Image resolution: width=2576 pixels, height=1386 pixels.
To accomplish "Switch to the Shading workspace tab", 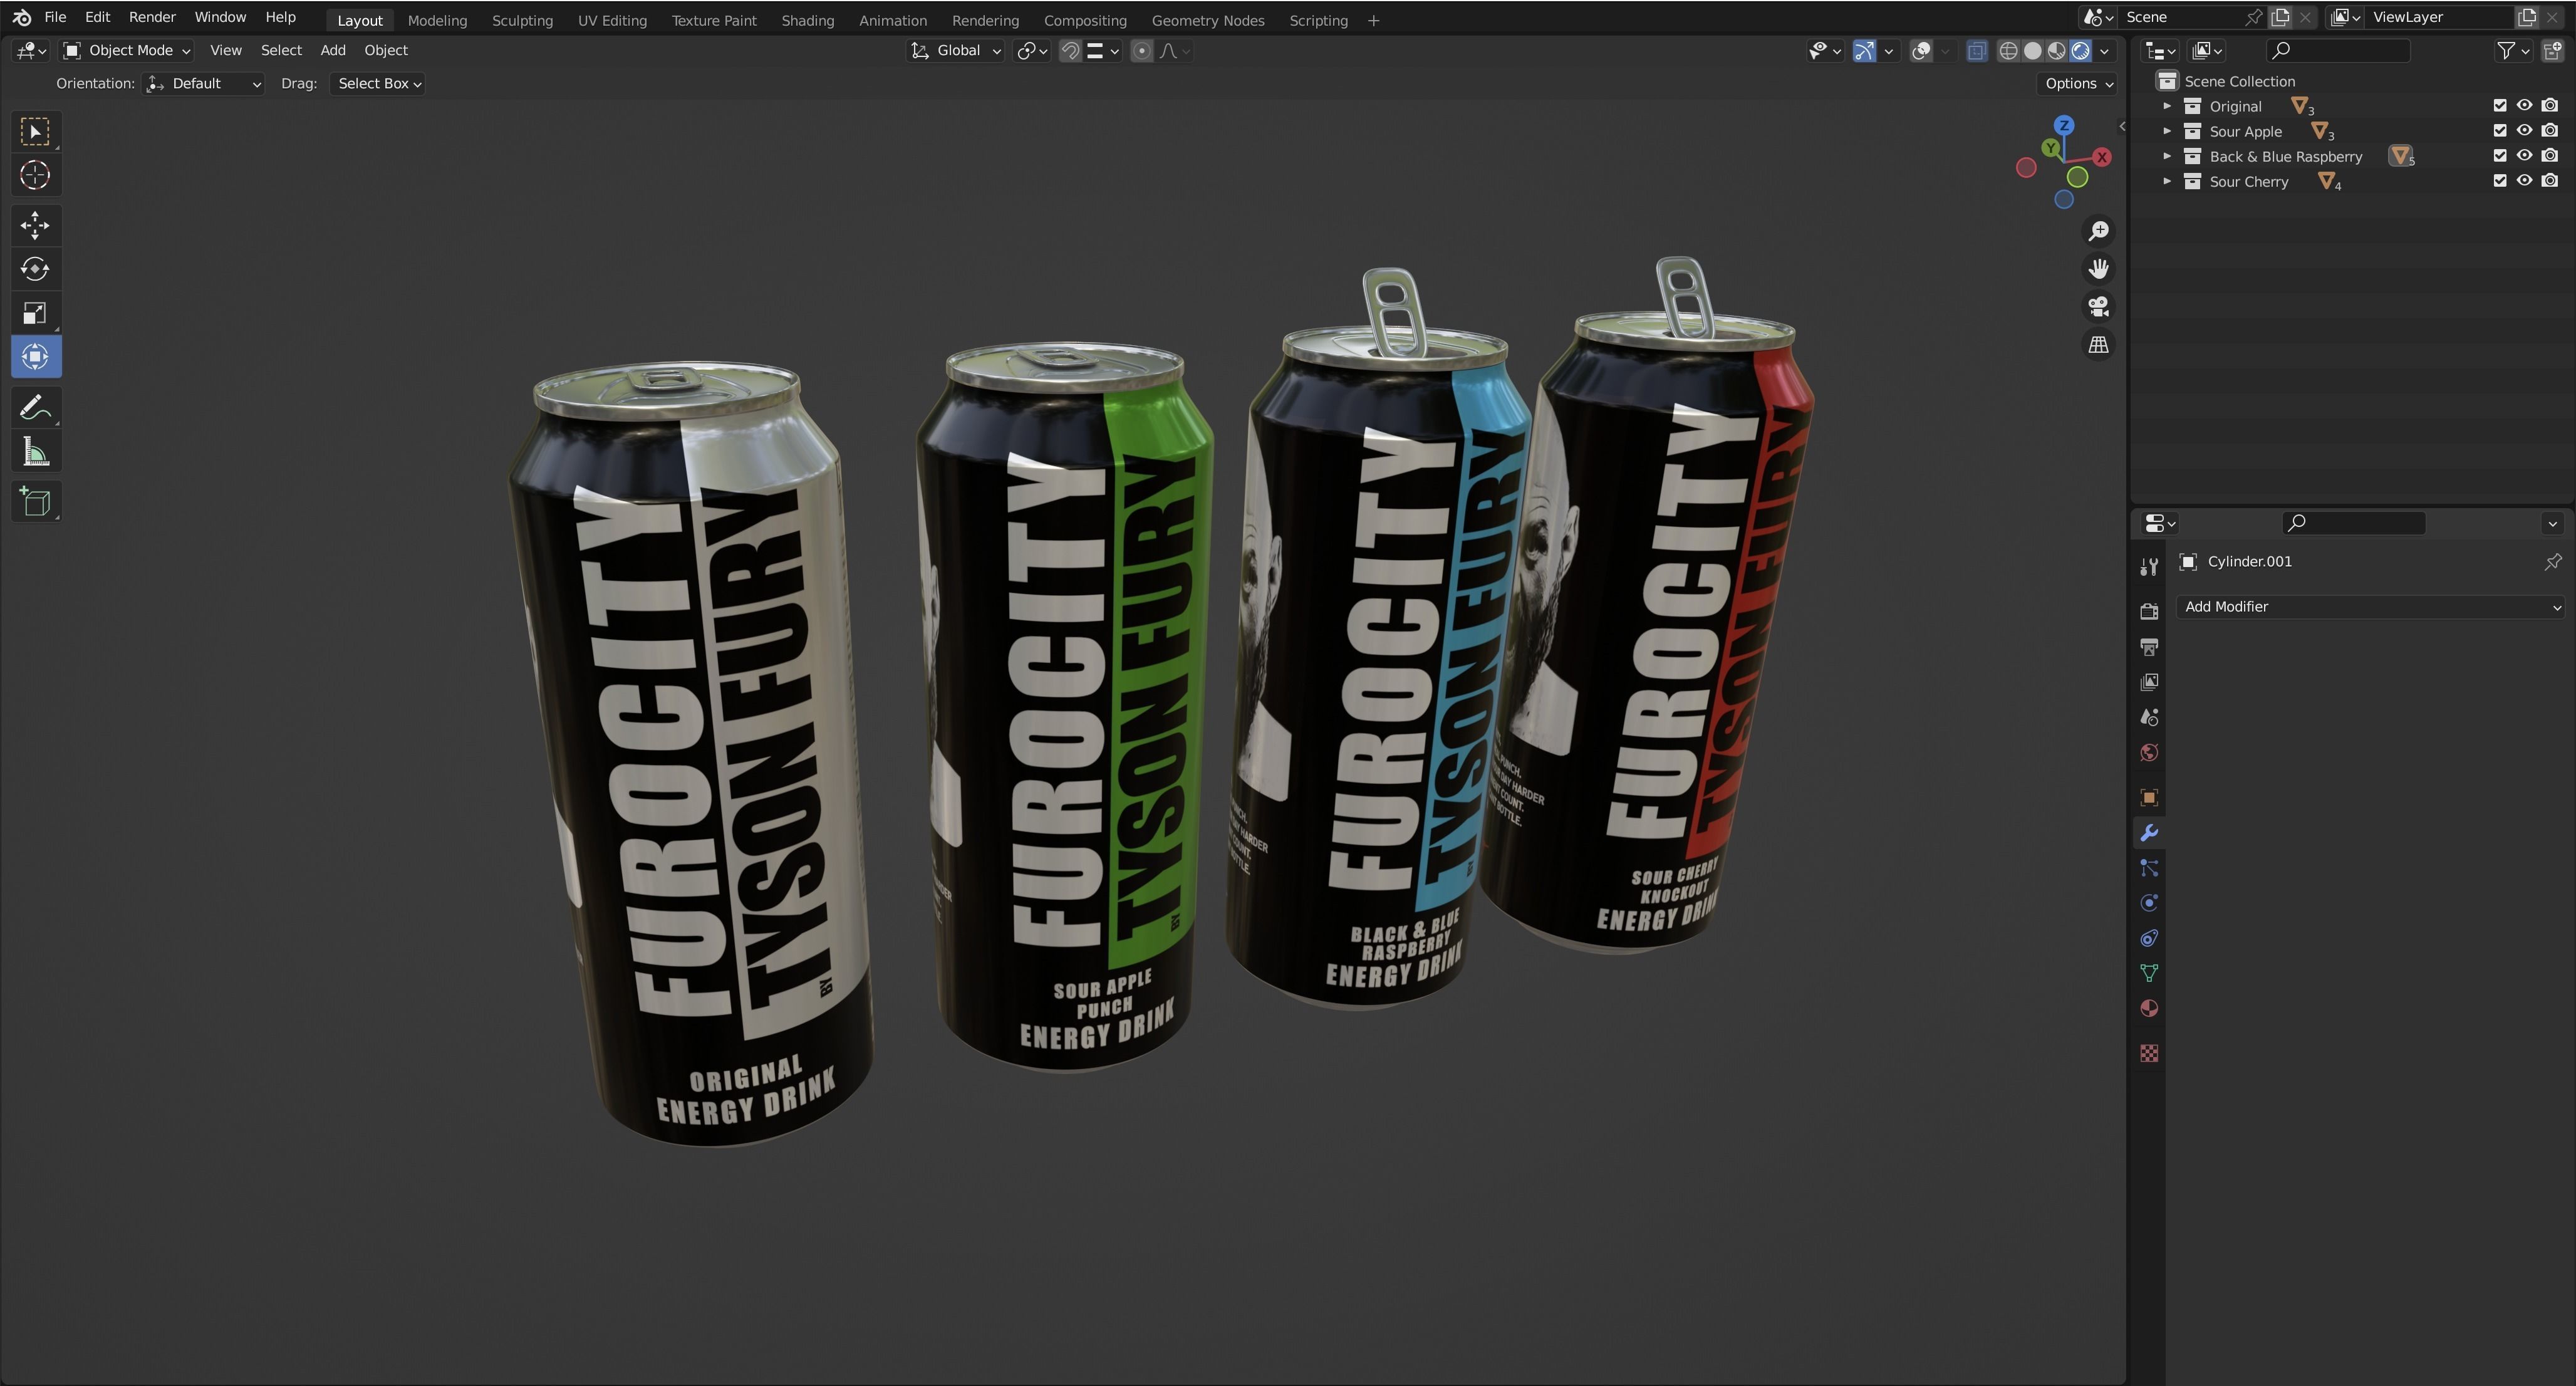I will tap(807, 20).
